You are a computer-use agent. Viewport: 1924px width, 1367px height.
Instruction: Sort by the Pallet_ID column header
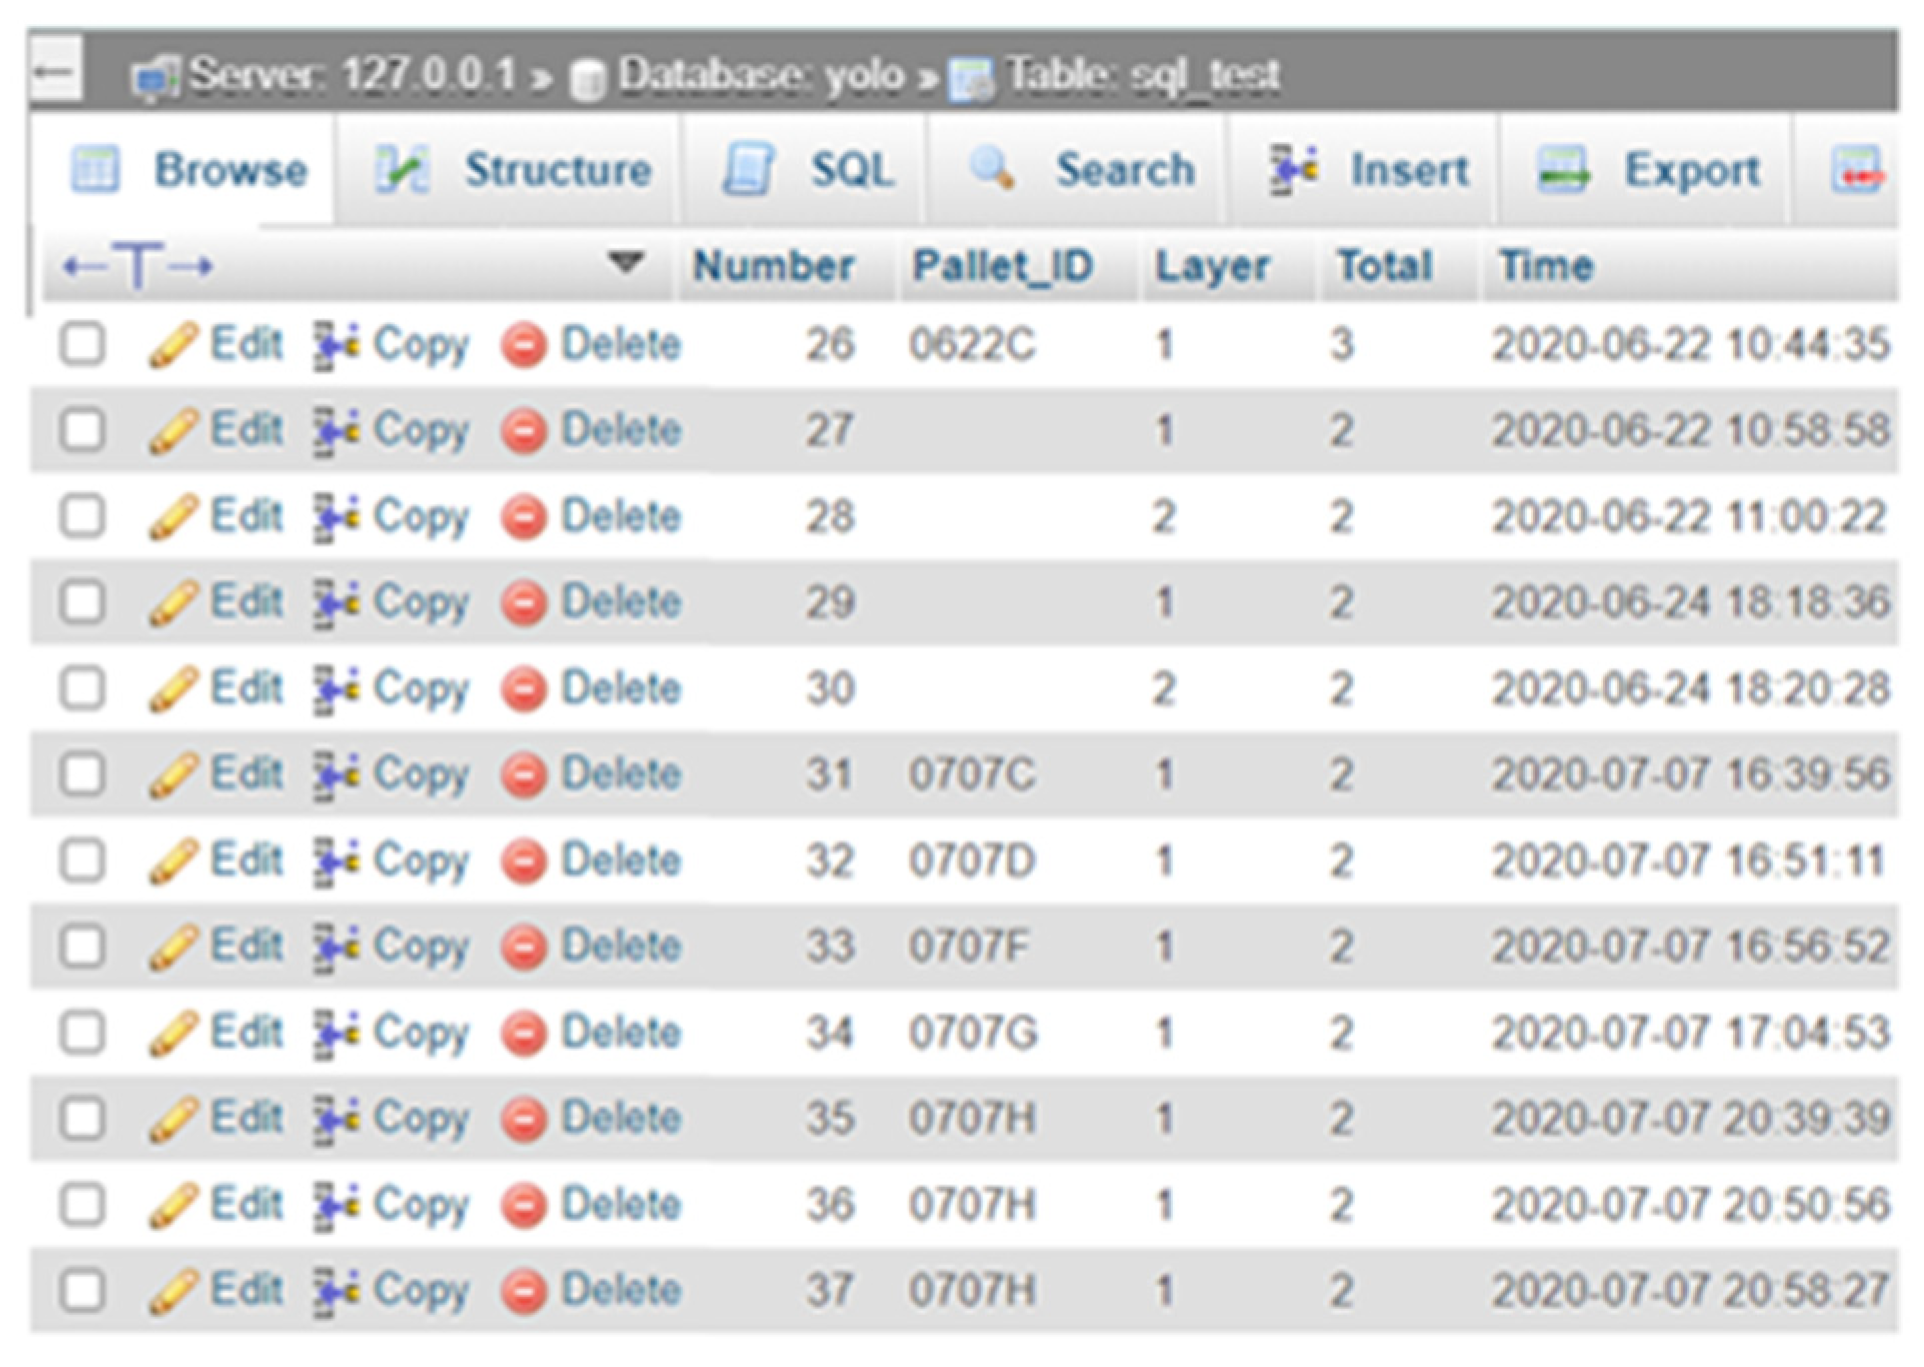1001,266
